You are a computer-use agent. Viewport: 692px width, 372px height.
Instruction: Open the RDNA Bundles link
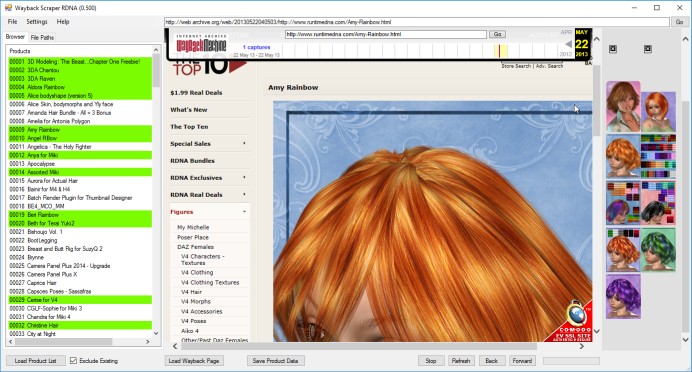pyautogui.click(x=192, y=161)
